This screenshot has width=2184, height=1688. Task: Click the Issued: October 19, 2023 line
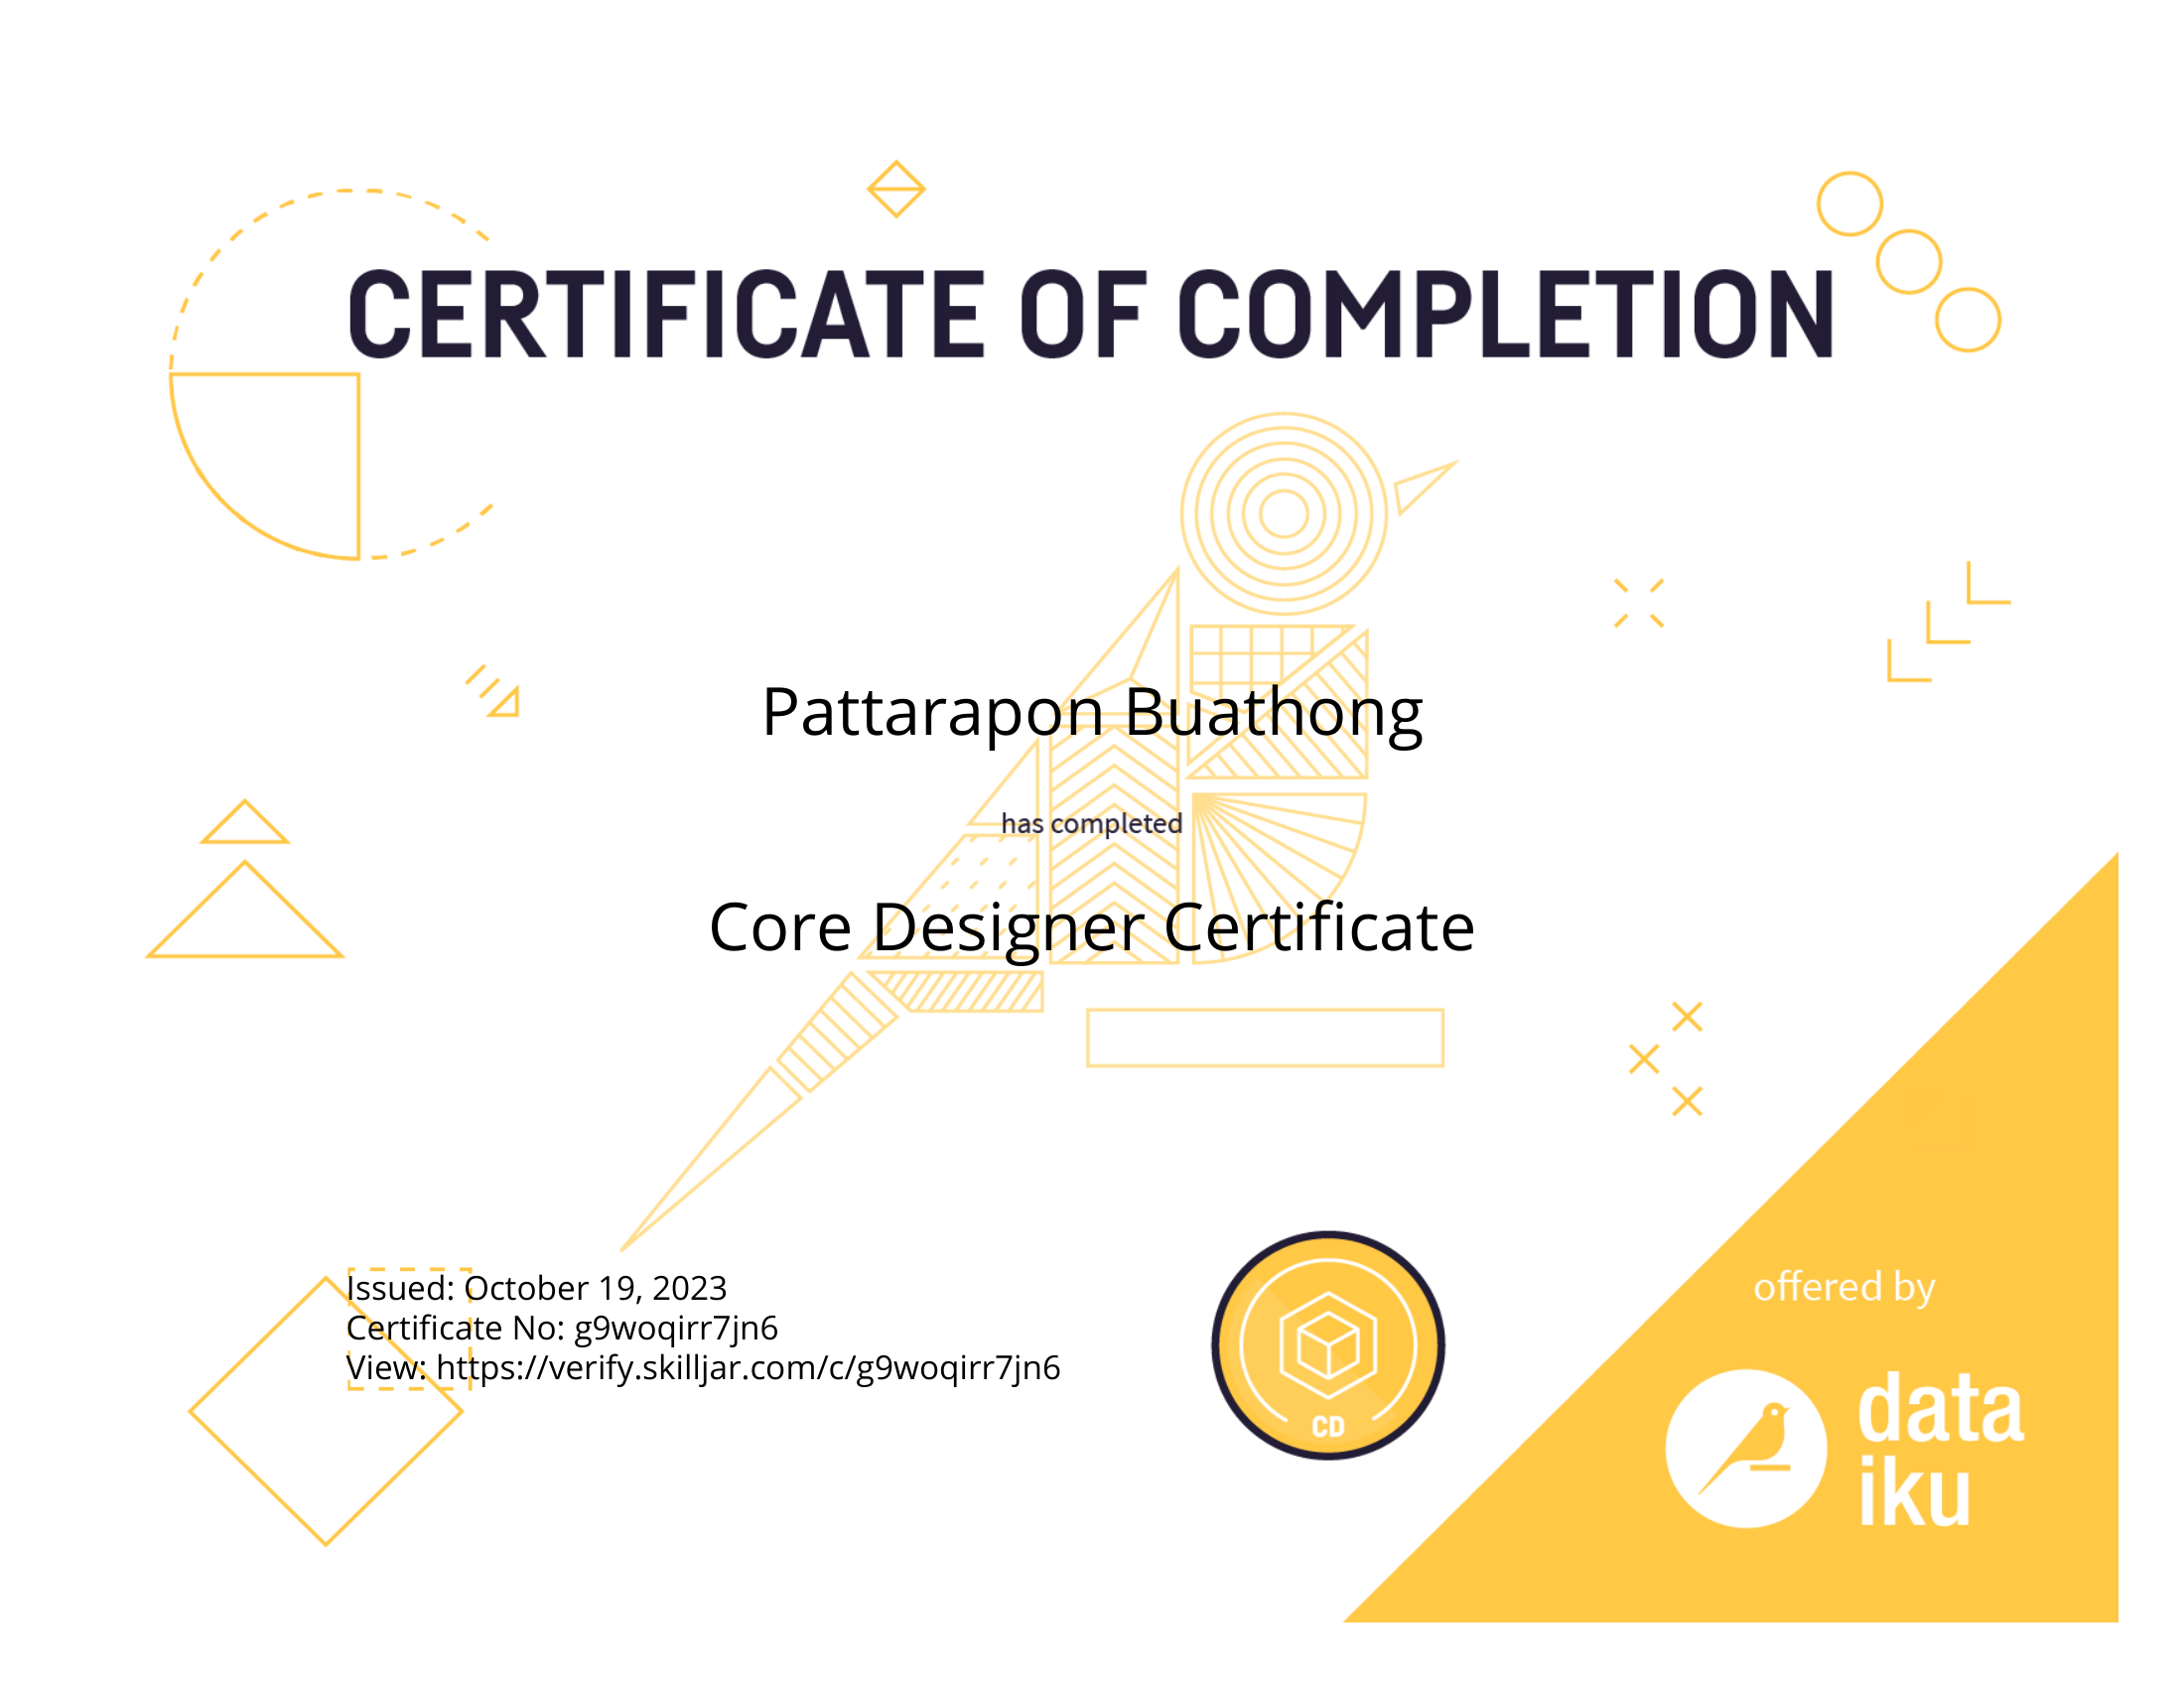coord(536,1288)
